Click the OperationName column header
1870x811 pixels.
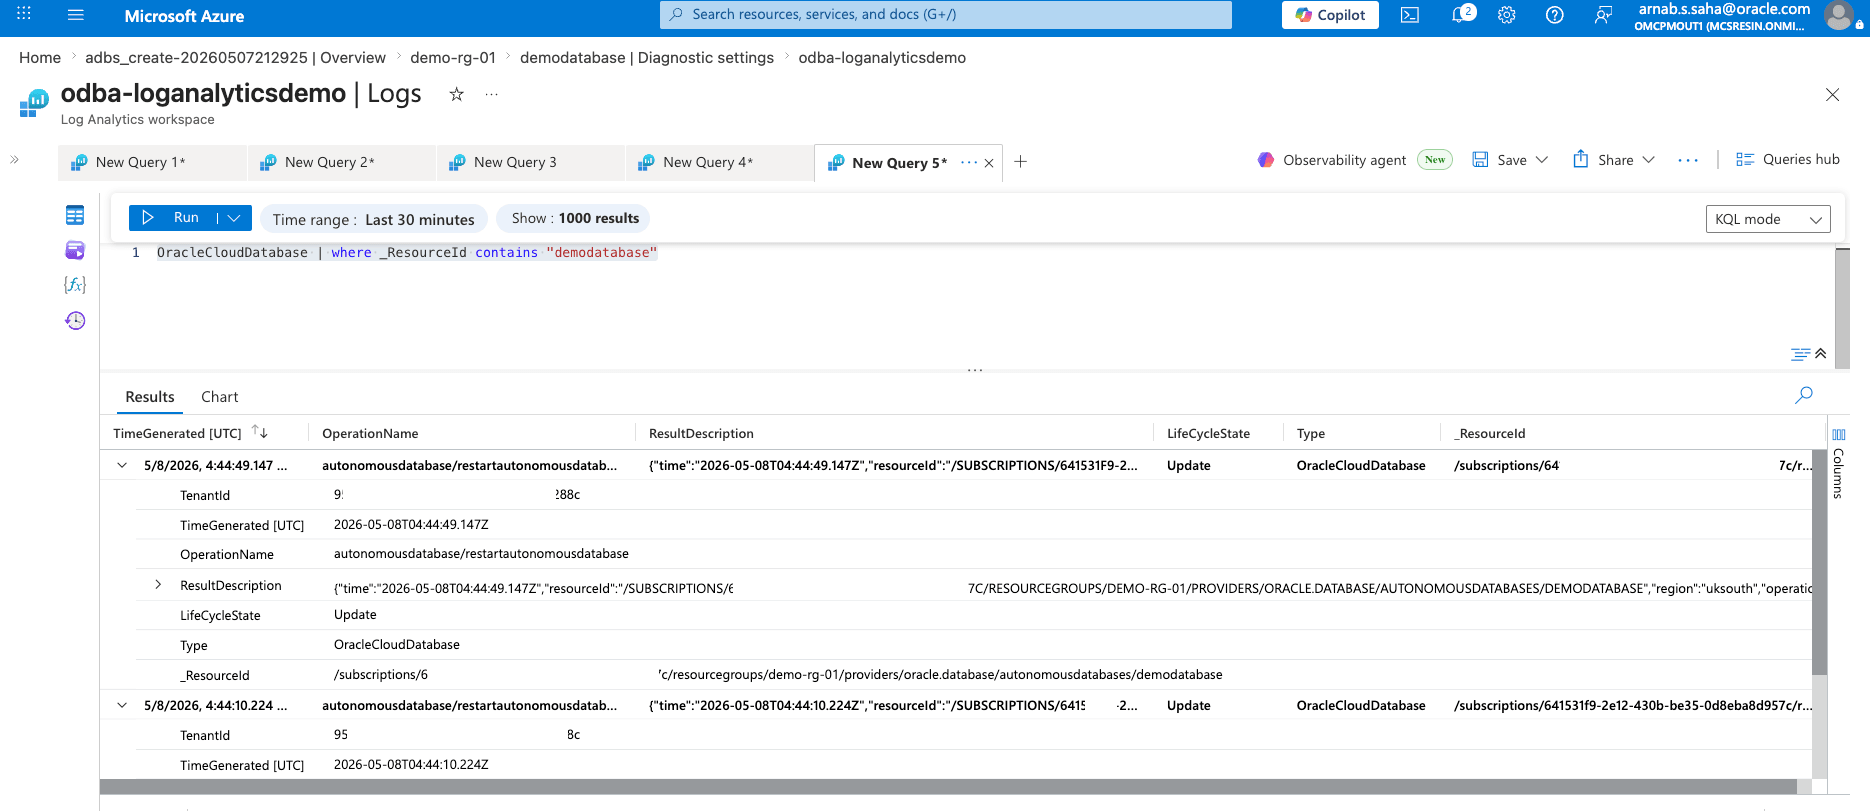pos(370,434)
